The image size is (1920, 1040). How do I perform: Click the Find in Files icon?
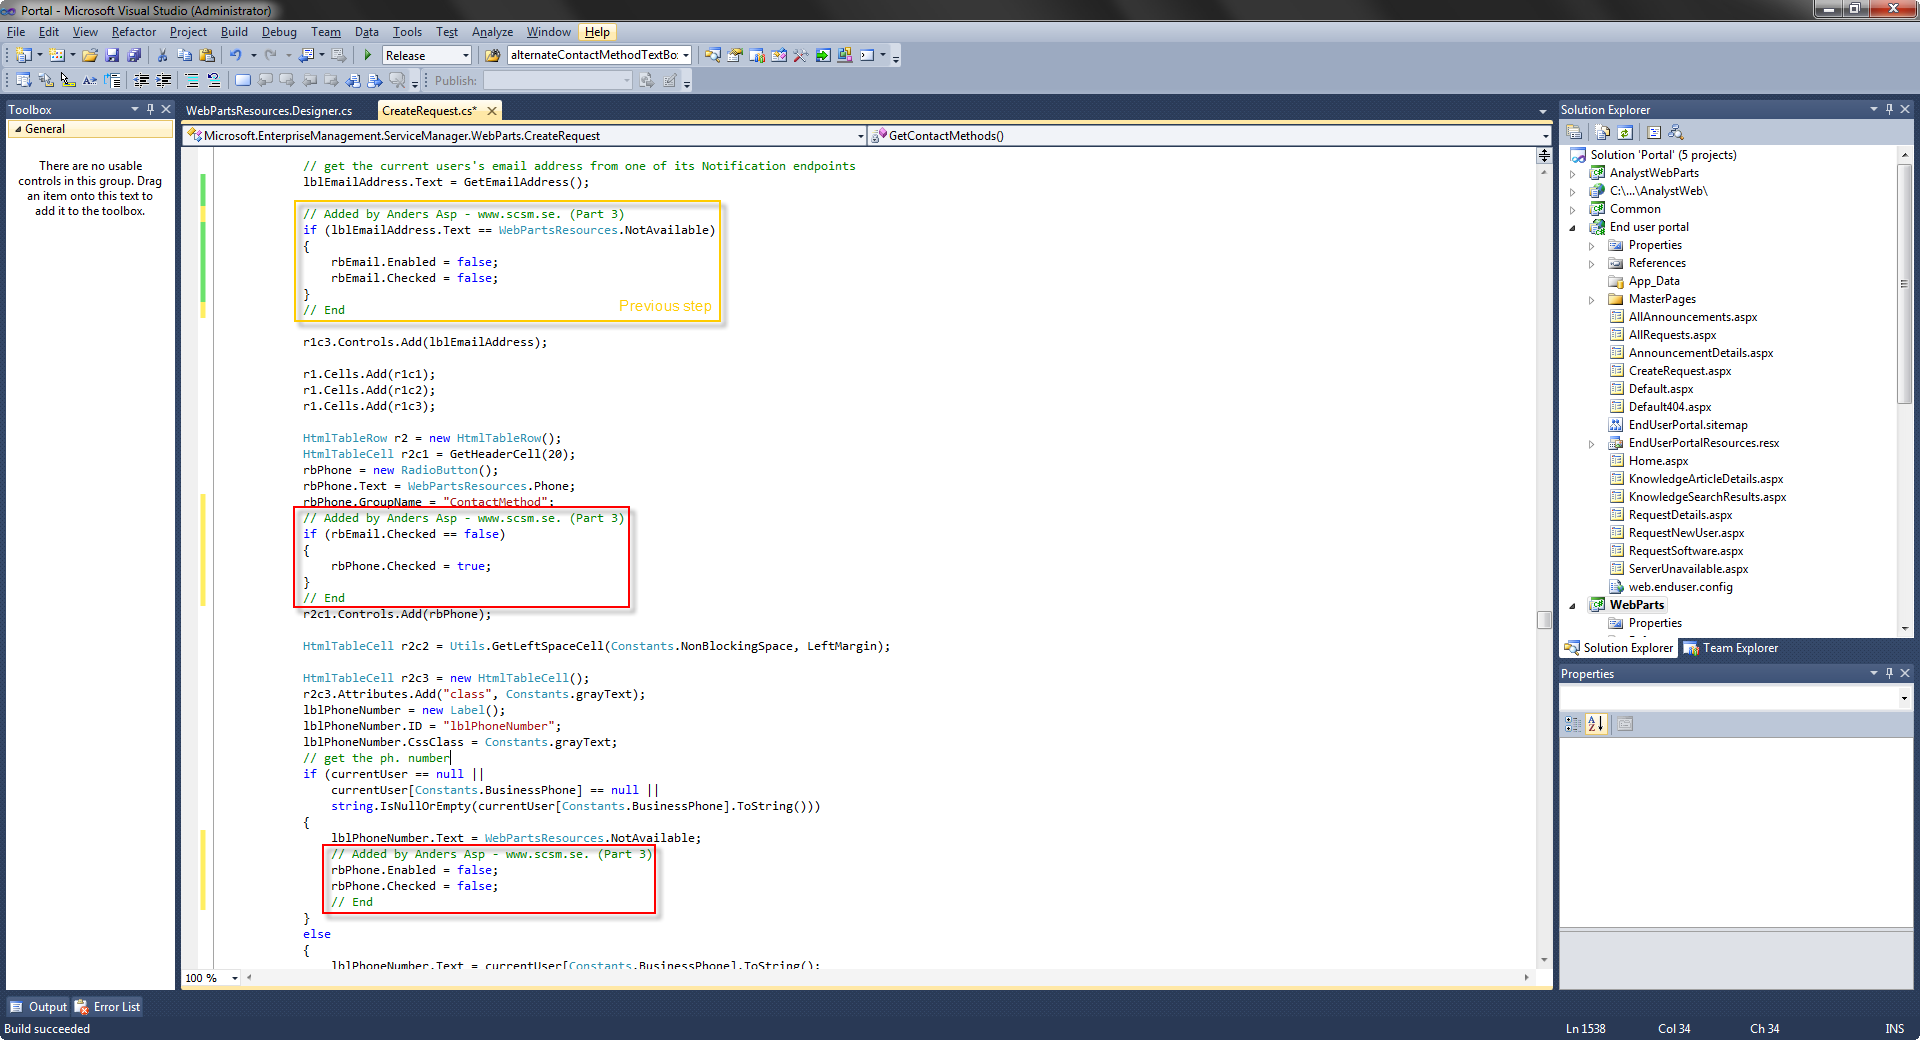[x=492, y=55]
